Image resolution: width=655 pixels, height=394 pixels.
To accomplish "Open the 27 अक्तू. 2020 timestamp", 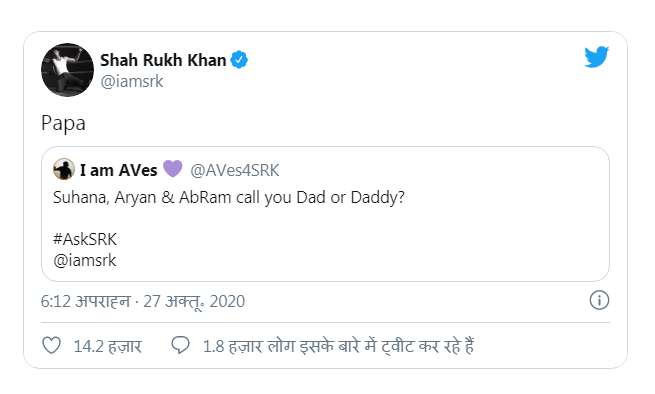I will click(194, 301).
